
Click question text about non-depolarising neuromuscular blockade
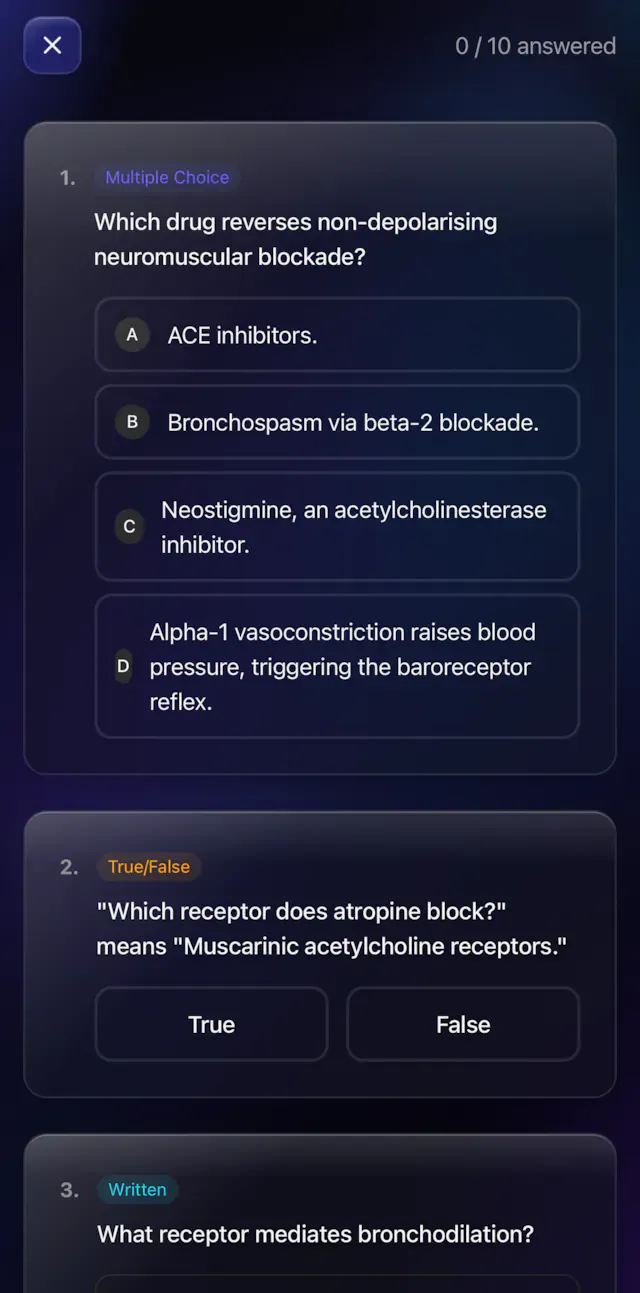click(x=295, y=239)
